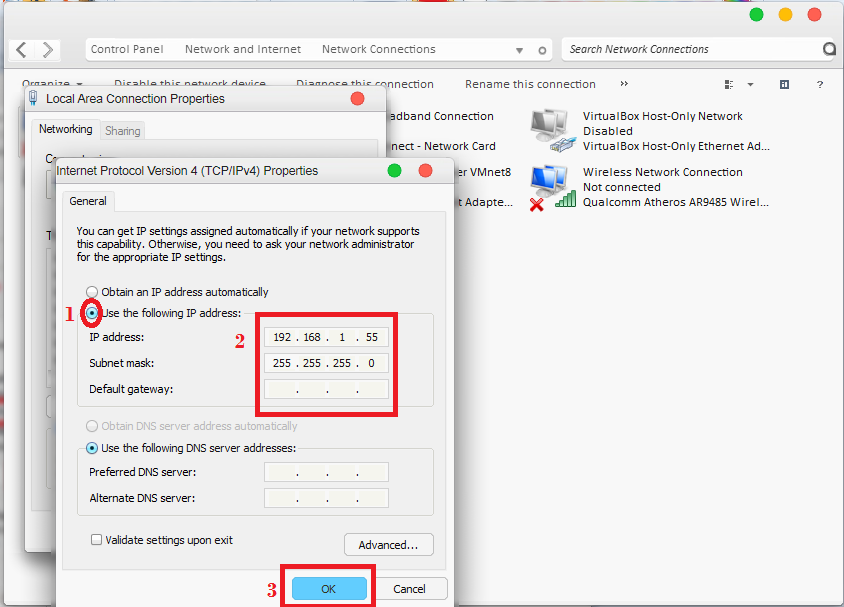
Task: Expand the hidden toolbar commands chevron
Action: 623,84
